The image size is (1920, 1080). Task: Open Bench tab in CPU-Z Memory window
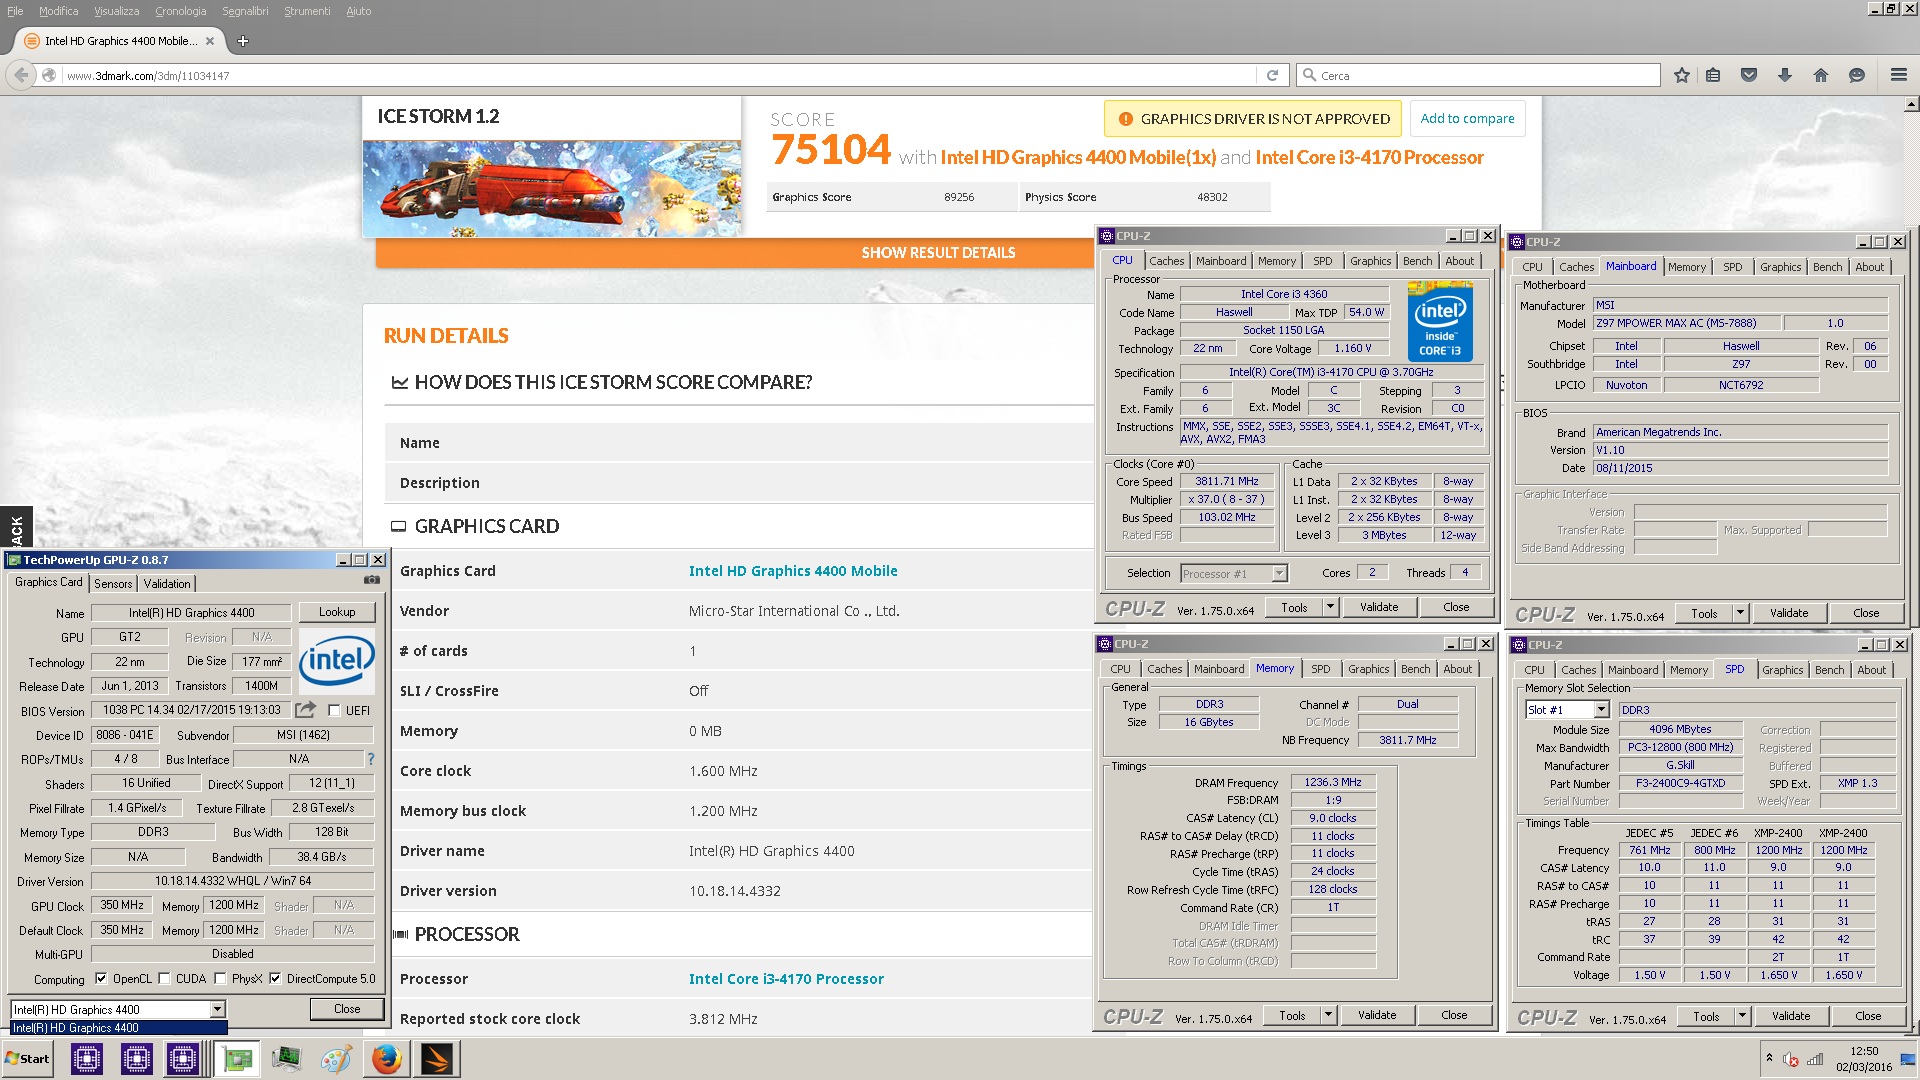click(1415, 669)
